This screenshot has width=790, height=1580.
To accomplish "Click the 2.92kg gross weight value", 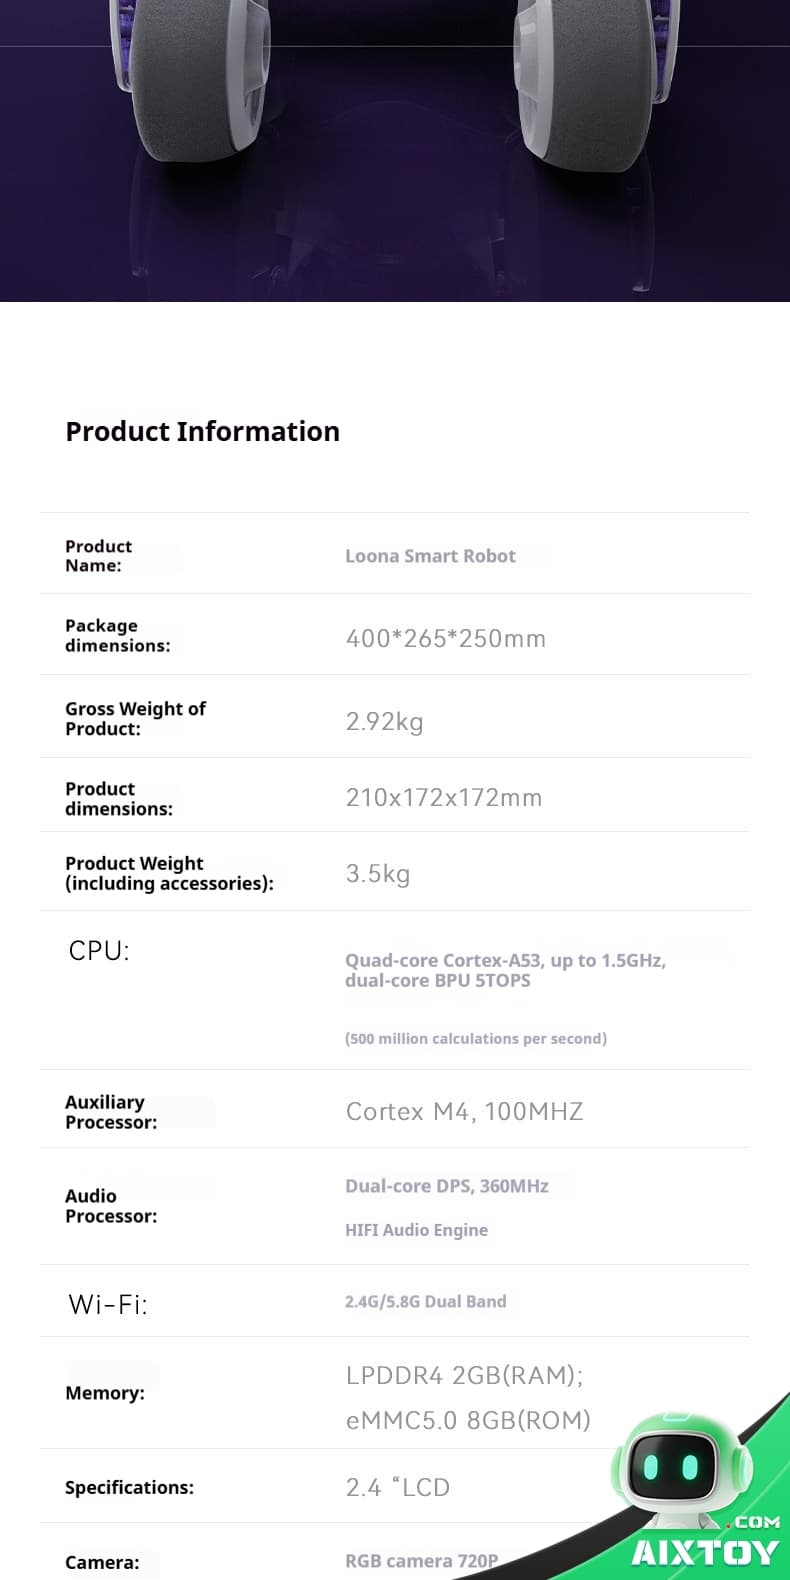I will click(x=384, y=721).
